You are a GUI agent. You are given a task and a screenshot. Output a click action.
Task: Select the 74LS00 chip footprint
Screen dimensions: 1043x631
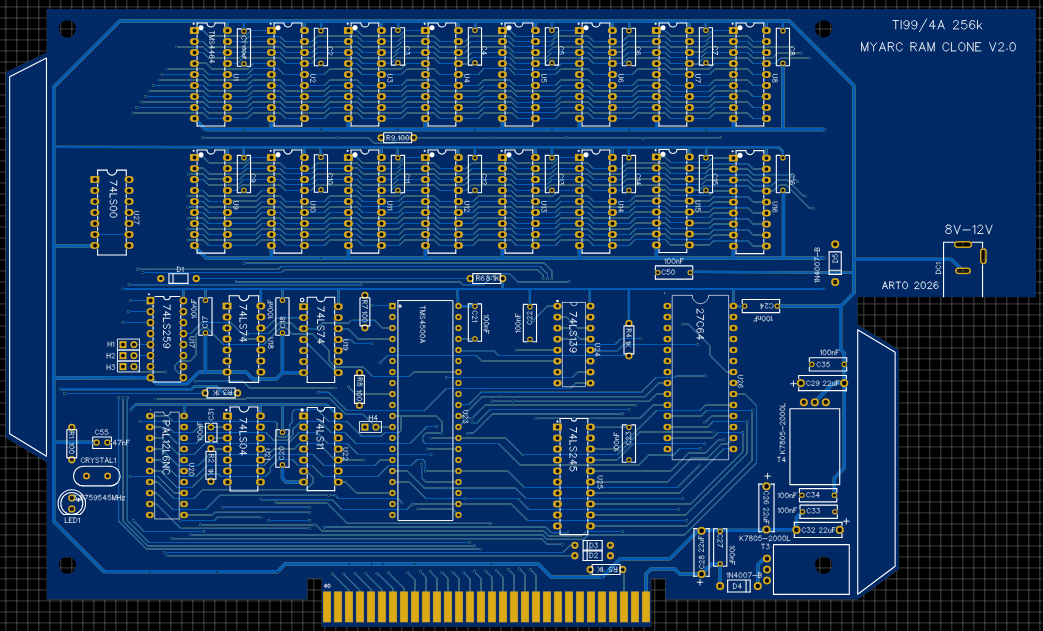113,211
